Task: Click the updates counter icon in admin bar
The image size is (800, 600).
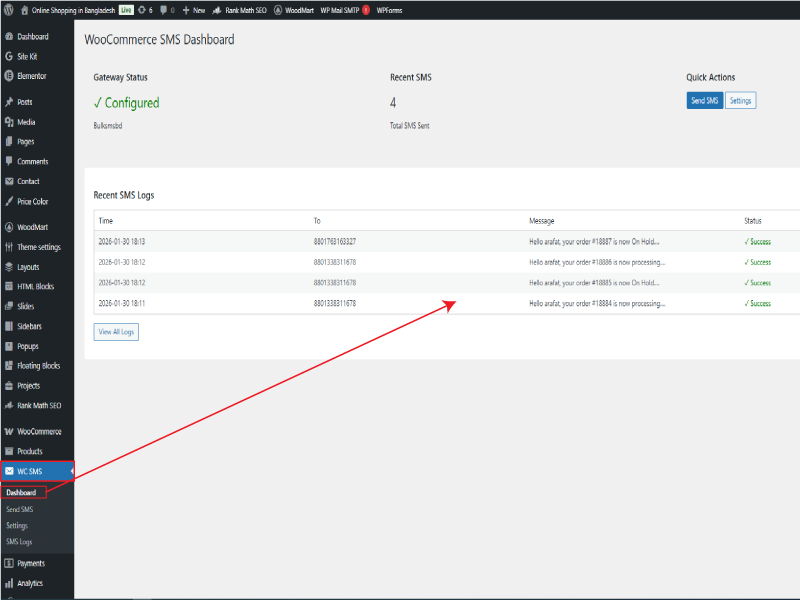Action: coord(141,9)
